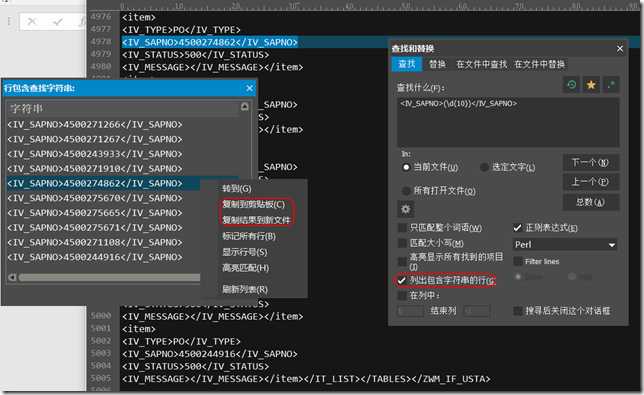Choose 高亮匹配(H) menu item
This screenshot has height=395, width=644.
(x=246, y=268)
